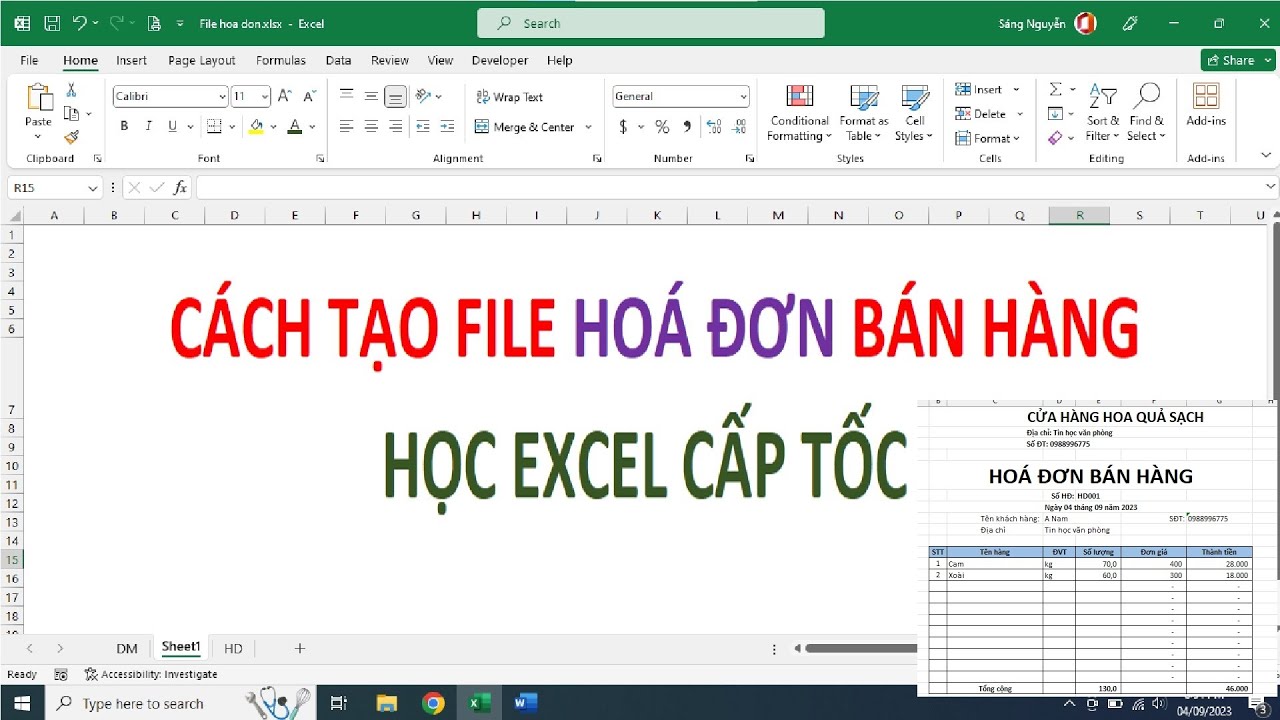Apply Accounting number format dollar icon
Viewport: 1280px width, 720px height.
623,127
